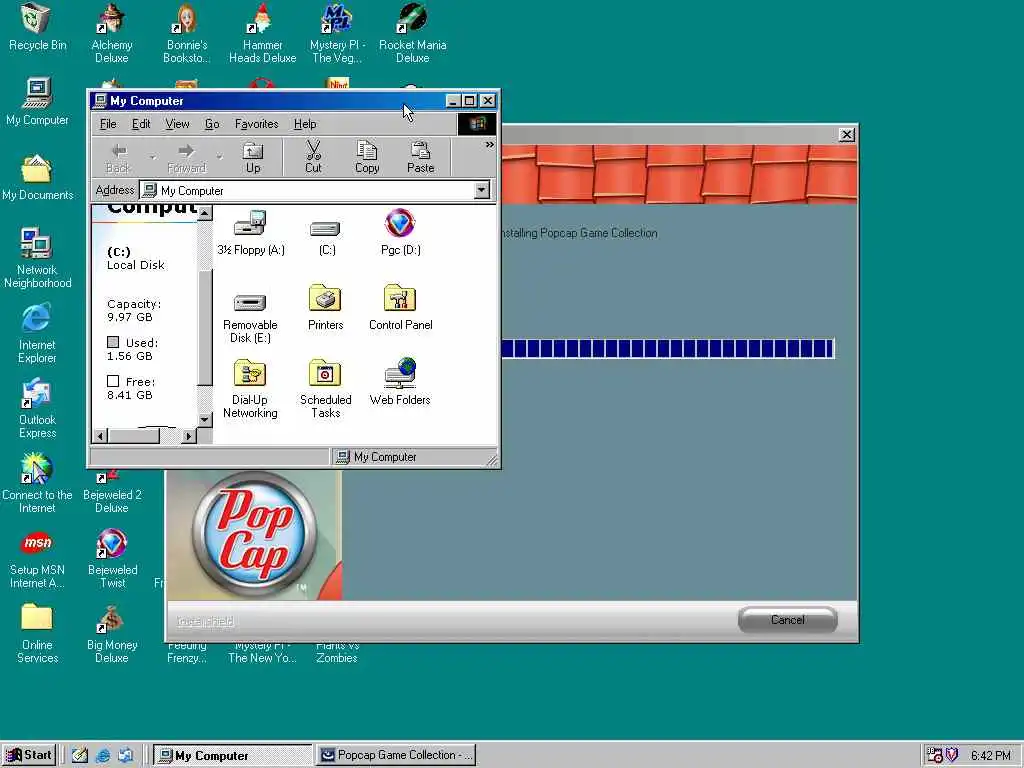Open the Printers folder
This screenshot has height=768, width=1024.
[325, 306]
